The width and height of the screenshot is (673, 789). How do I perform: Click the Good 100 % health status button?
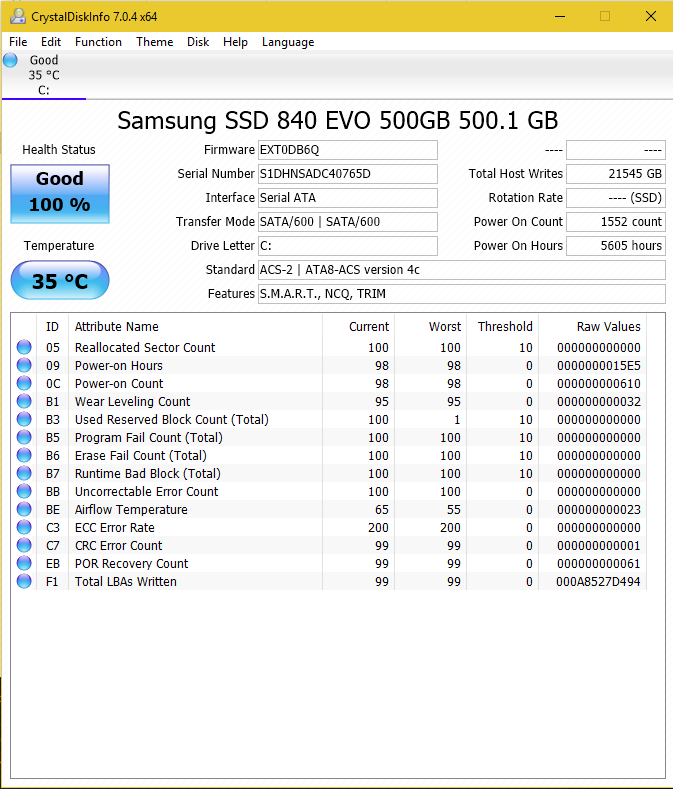[x=60, y=194]
